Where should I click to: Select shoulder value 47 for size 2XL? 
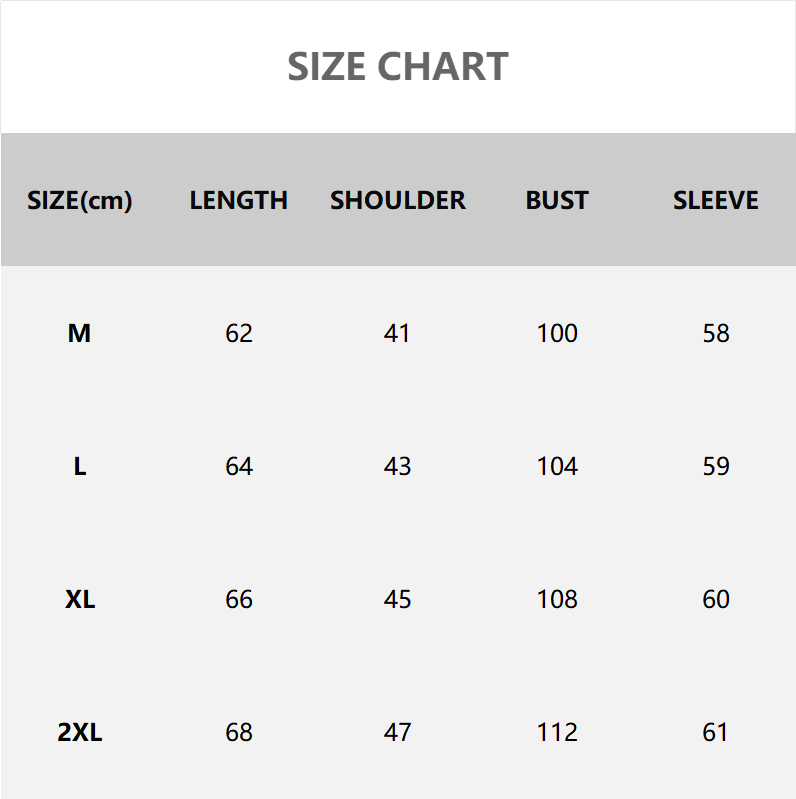[x=398, y=732]
